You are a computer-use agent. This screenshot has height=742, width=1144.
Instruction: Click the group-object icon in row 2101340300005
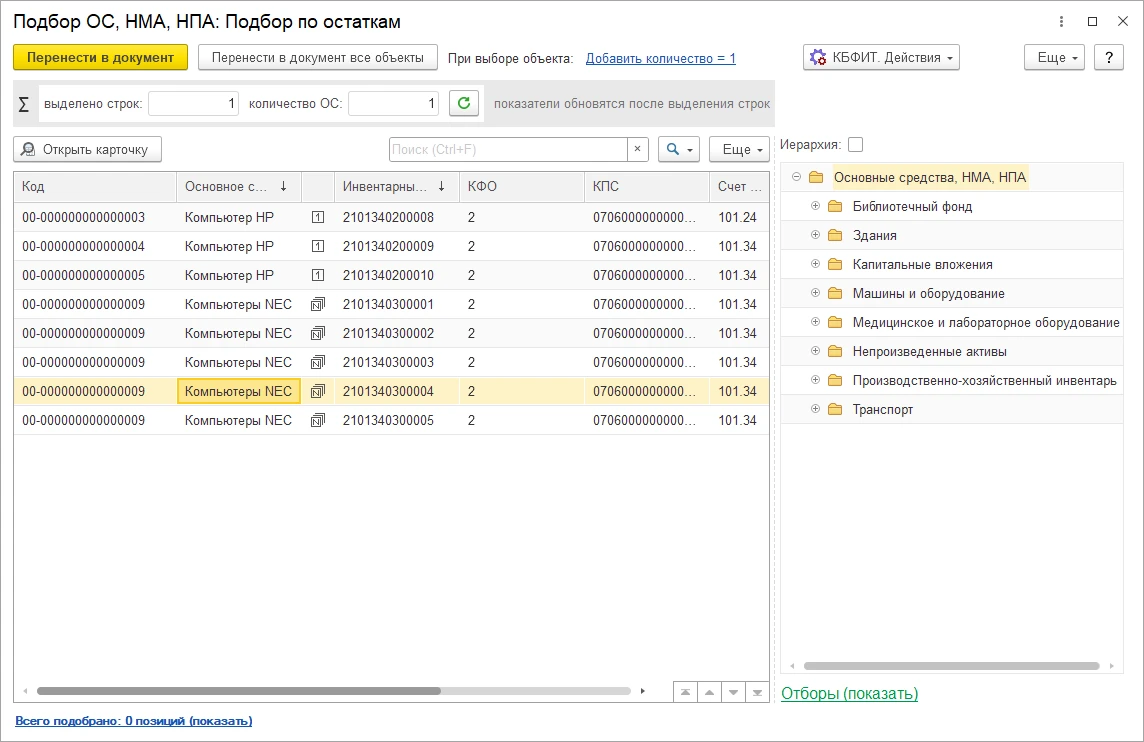[x=318, y=420]
